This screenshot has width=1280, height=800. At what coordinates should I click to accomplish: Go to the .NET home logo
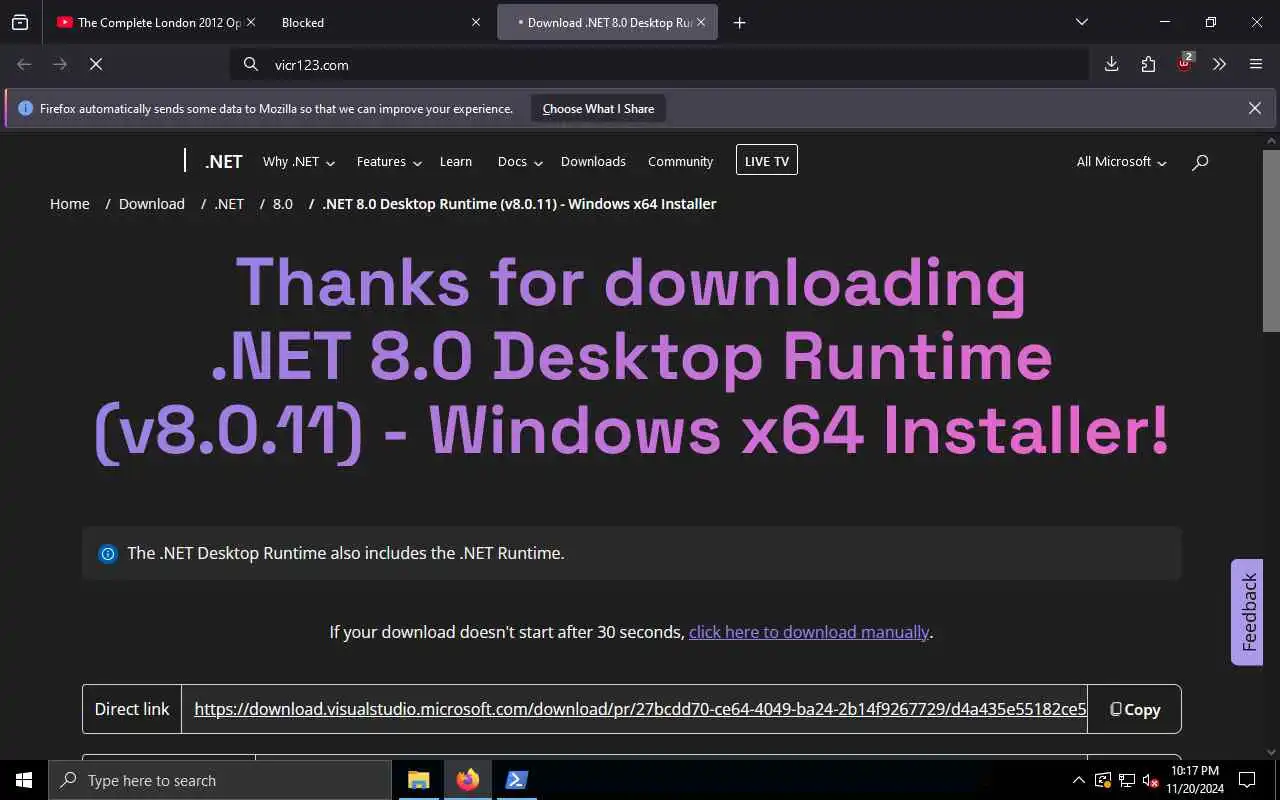point(224,161)
